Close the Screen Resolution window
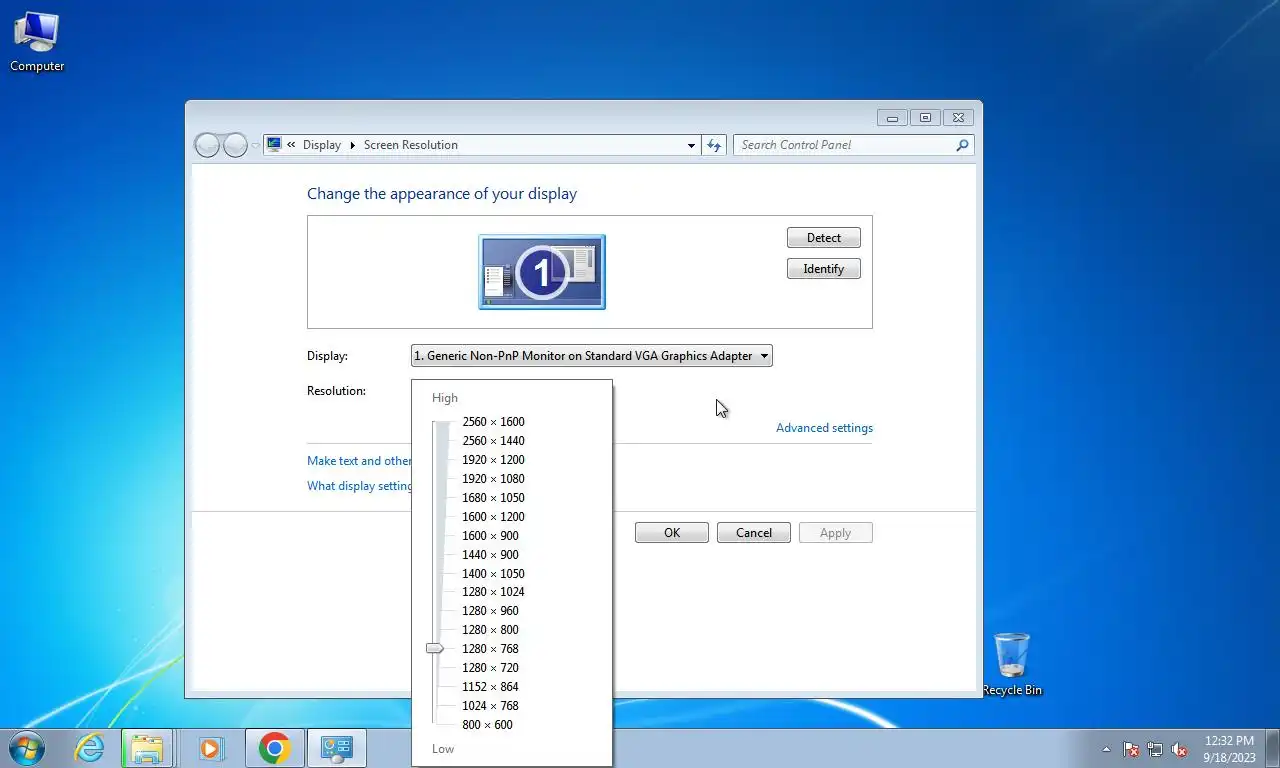This screenshot has height=768, width=1280. 958,117
